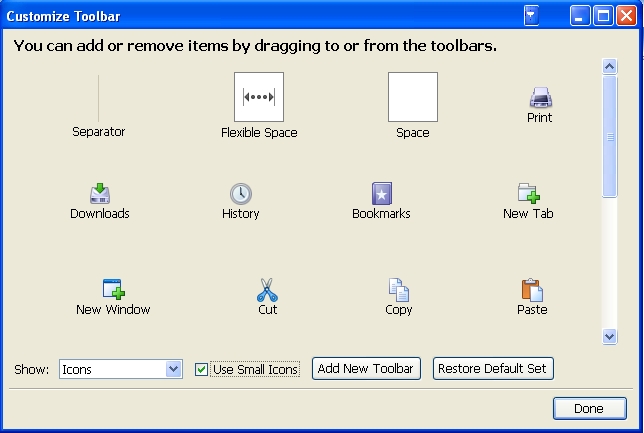Click the Done button
Viewport: 644px width, 433px height.
tap(589, 408)
